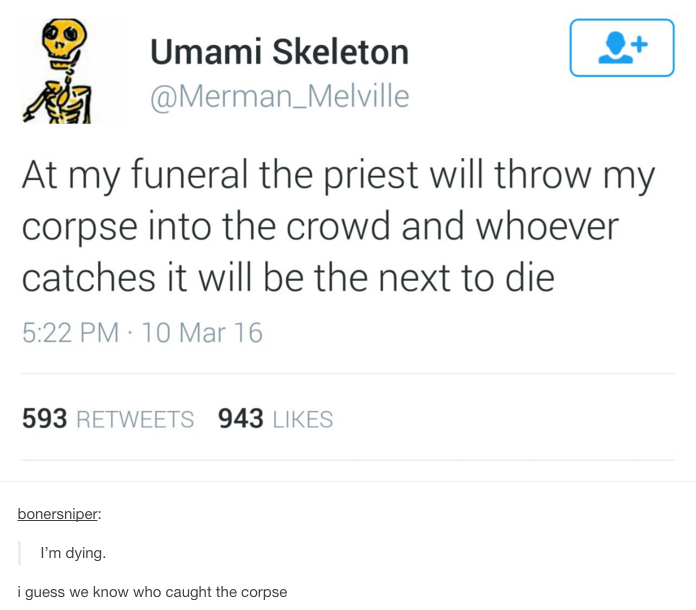Open Umami Skeleton's profile name
The height and width of the screenshot is (610, 696).
tap(279, 51)
